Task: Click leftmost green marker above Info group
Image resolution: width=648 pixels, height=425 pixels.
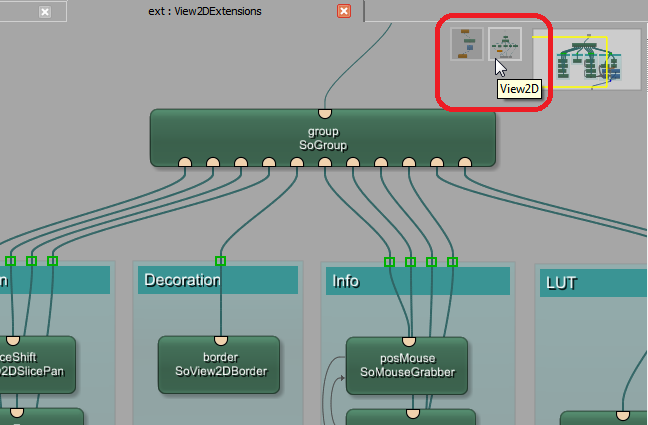Action: 389,262
